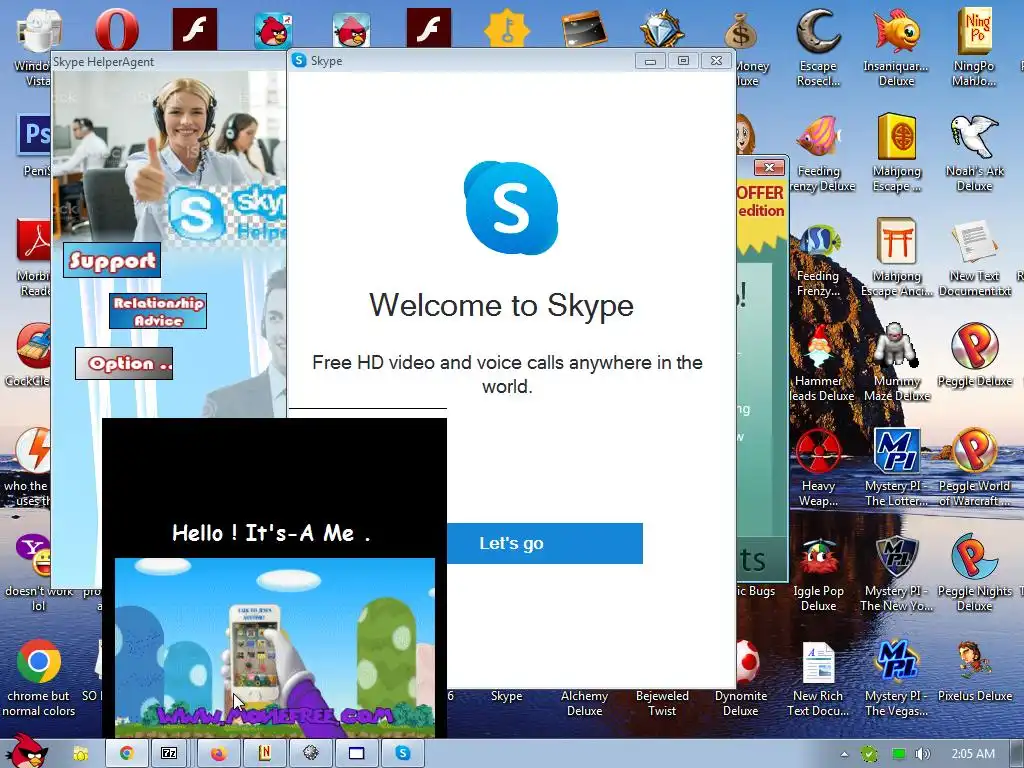Viewport: 1024px width, 768px height.
Task: Switch to Chrome in the taskbar
Action: (127, 754)
